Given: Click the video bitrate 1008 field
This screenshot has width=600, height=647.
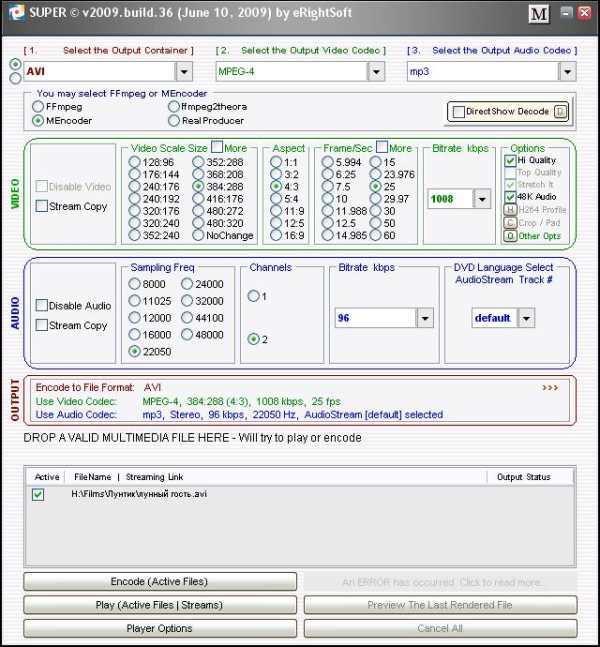Looking at the screenshot, I should click(450, 199).
